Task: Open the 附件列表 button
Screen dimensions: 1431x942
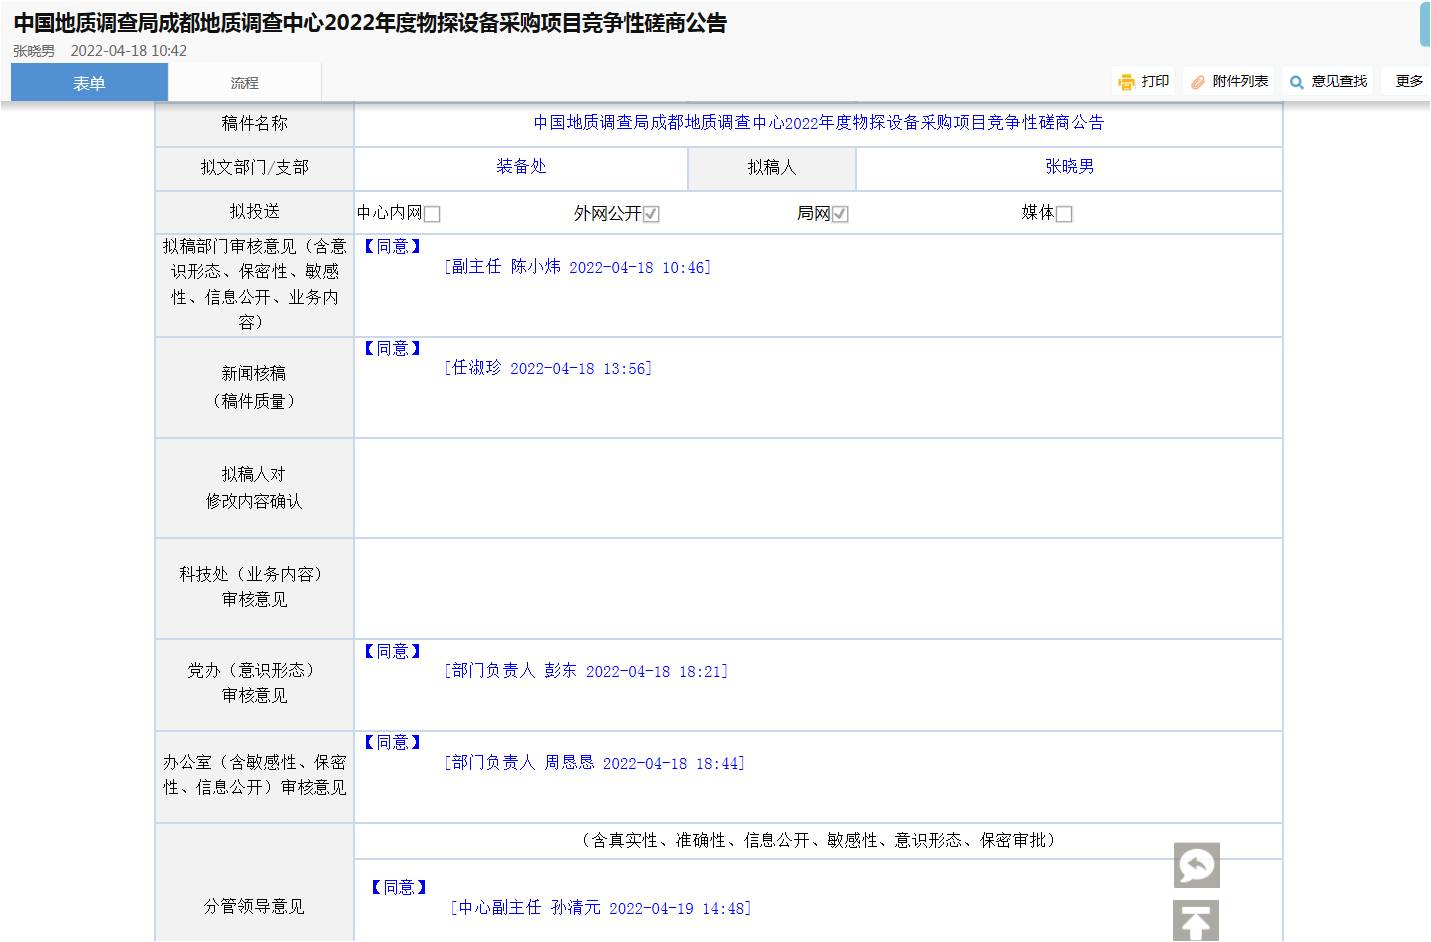Action: point(1240,81)
